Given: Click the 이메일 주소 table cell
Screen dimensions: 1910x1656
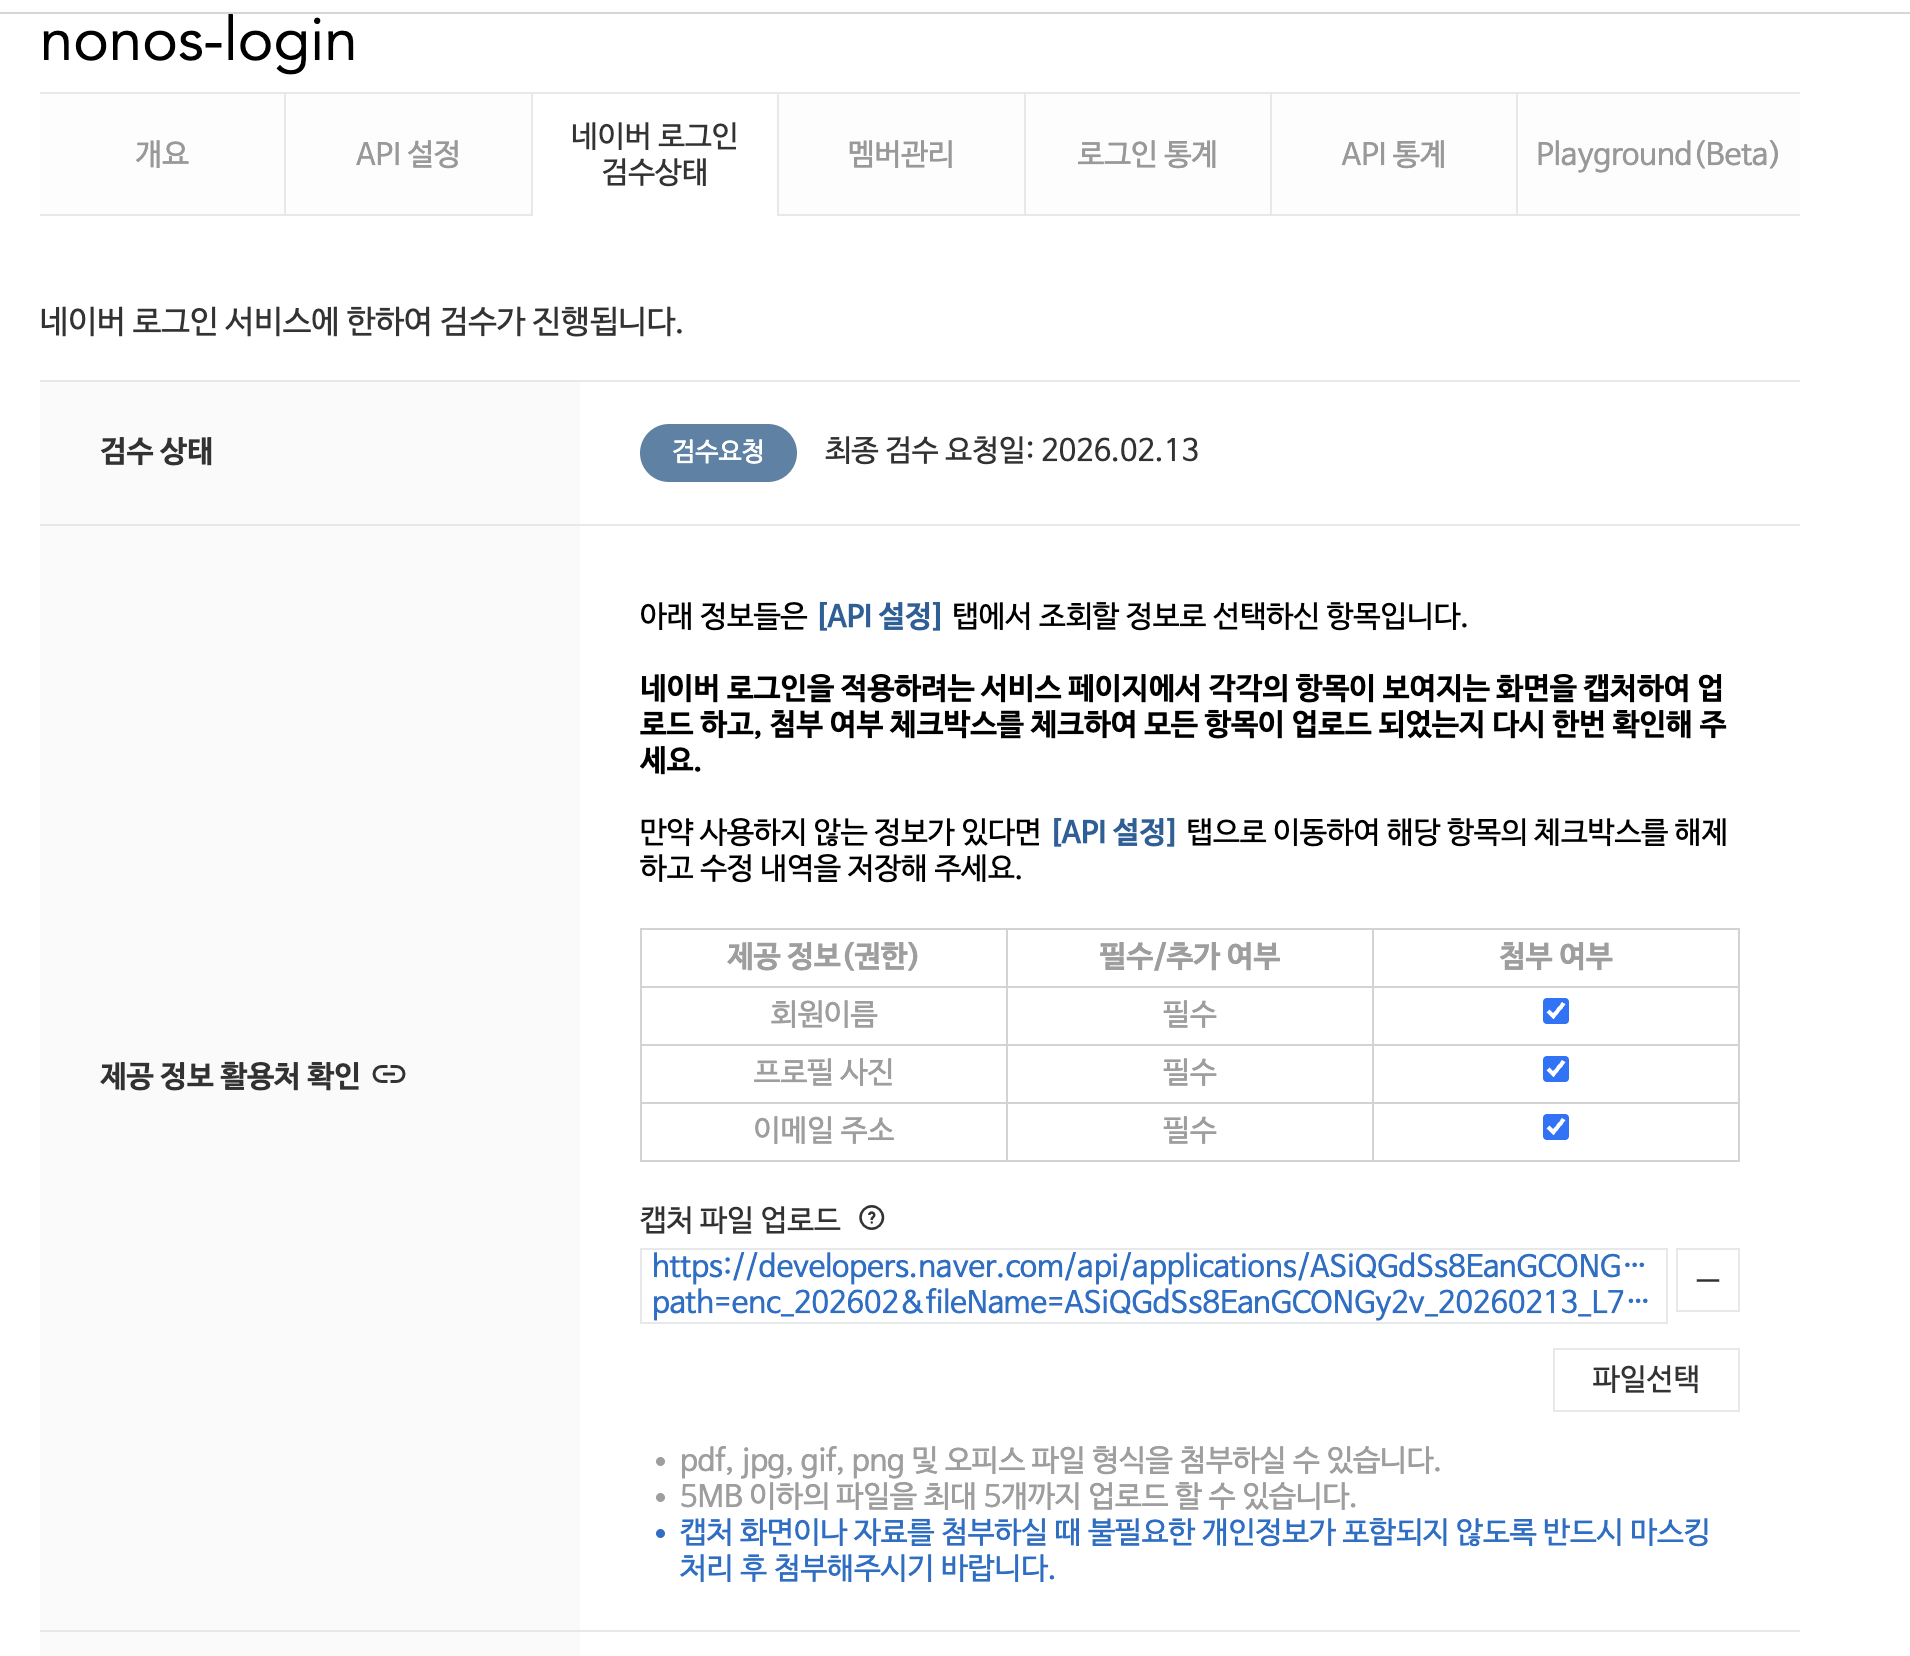Looking at the screenshot, I should pyautogui.click(x=824, y=1131).
